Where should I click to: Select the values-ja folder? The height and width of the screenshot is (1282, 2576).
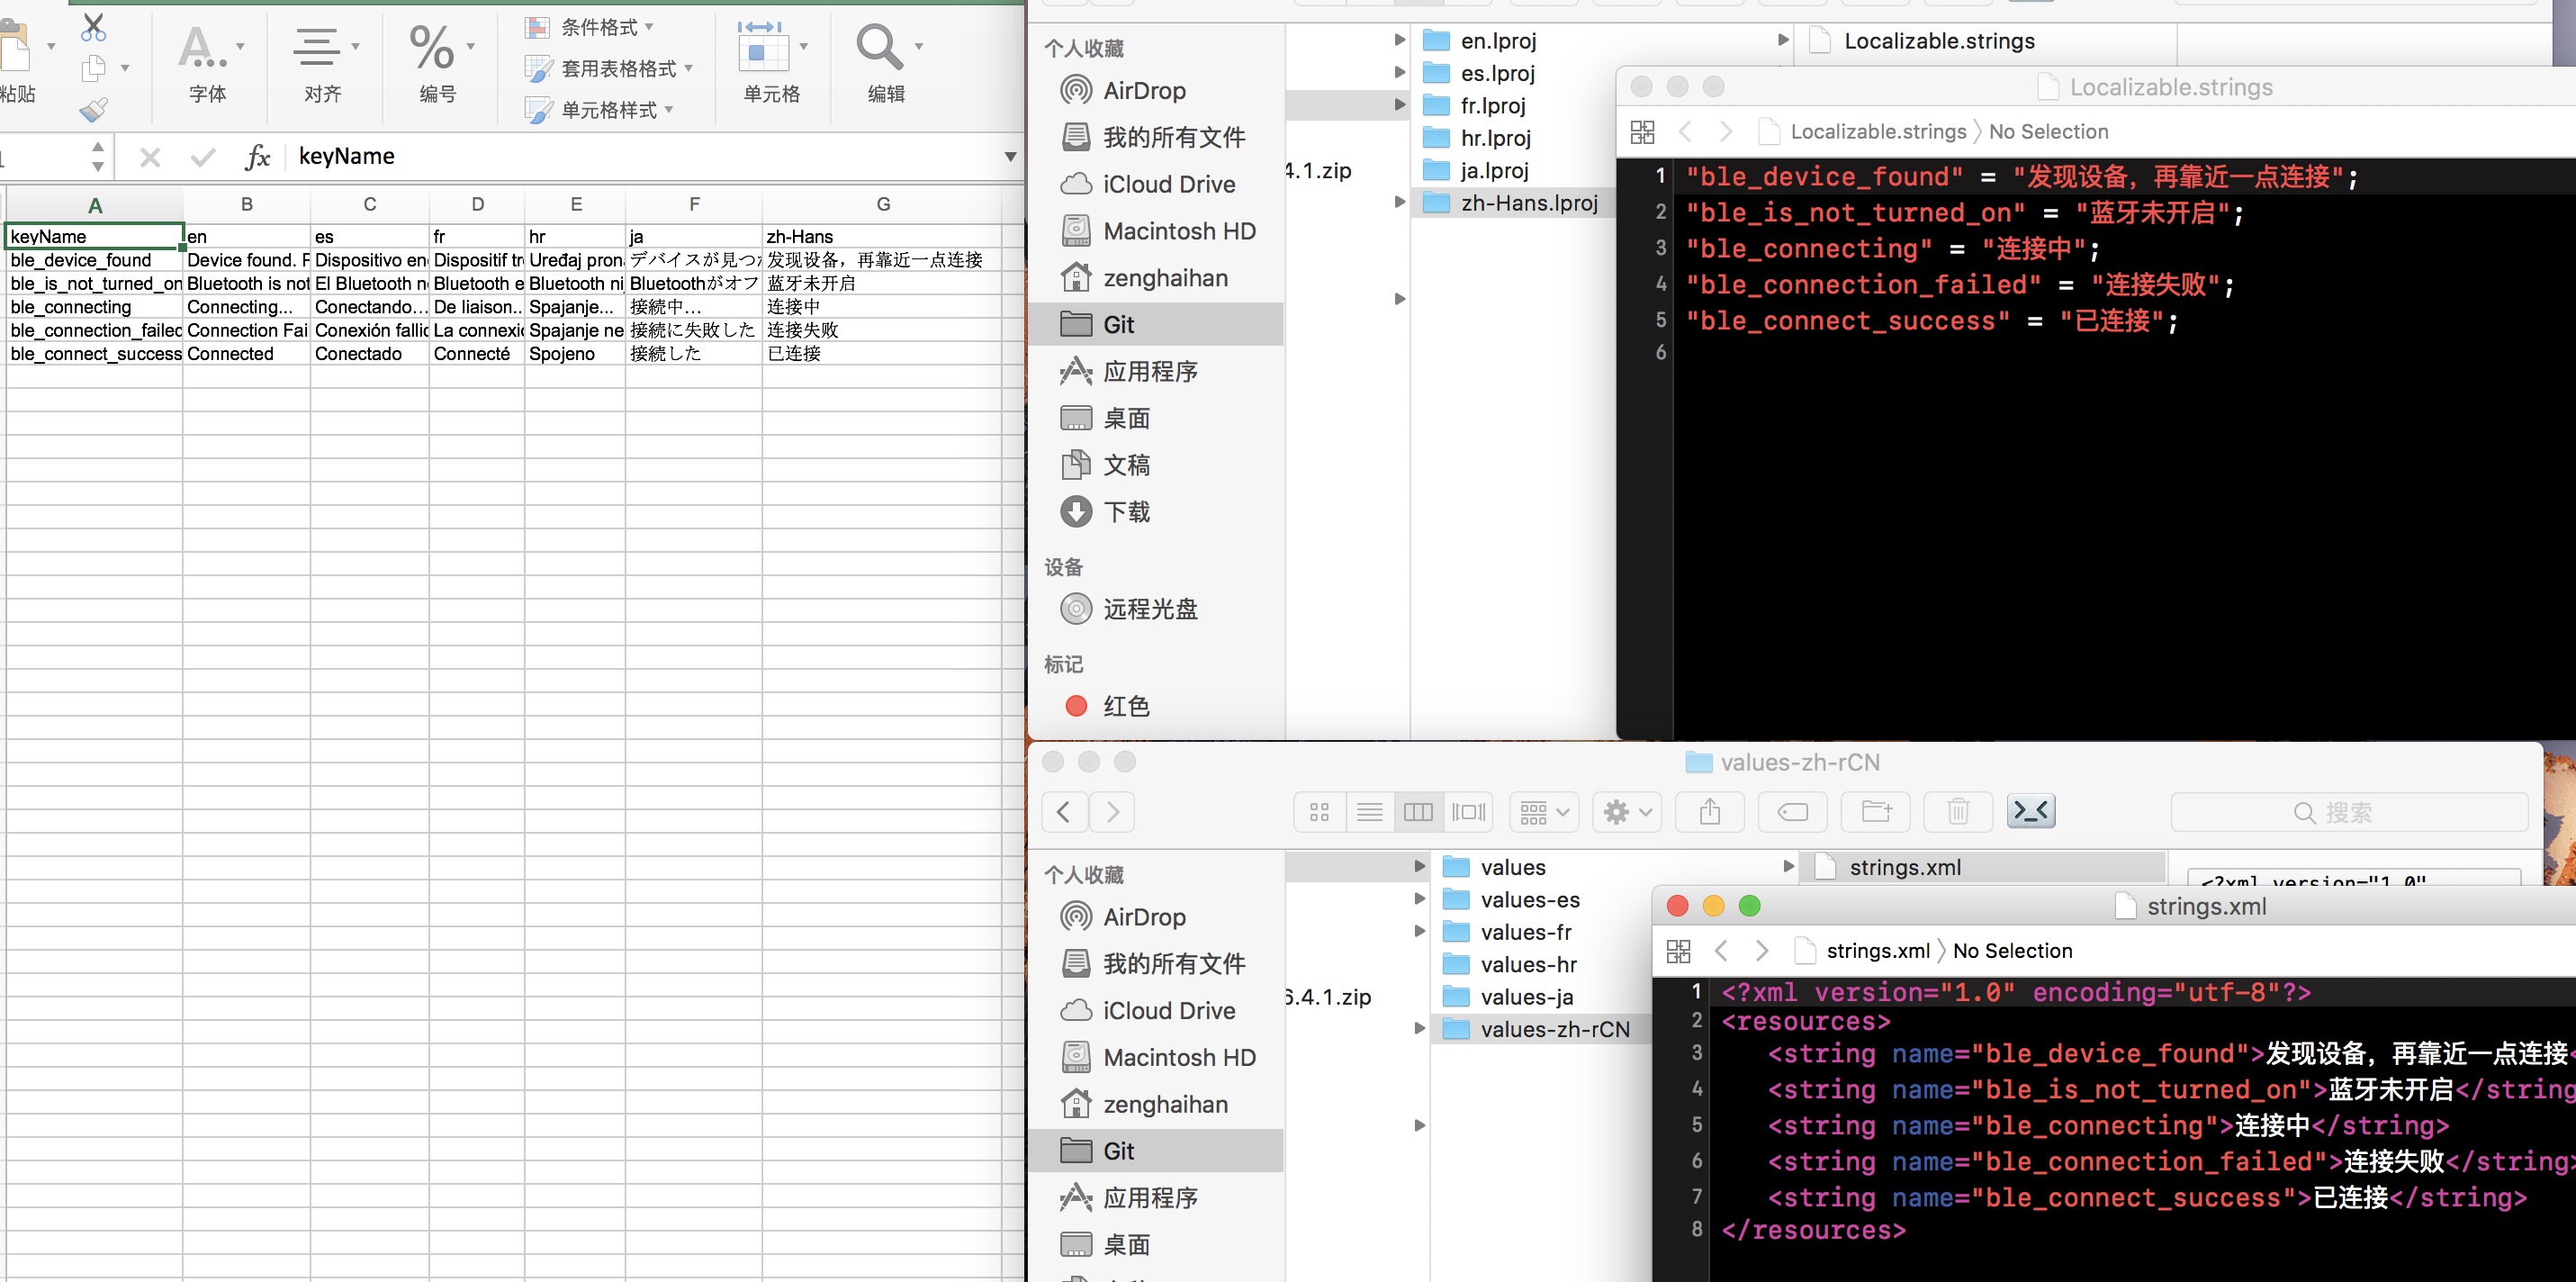click(1508, 997)
